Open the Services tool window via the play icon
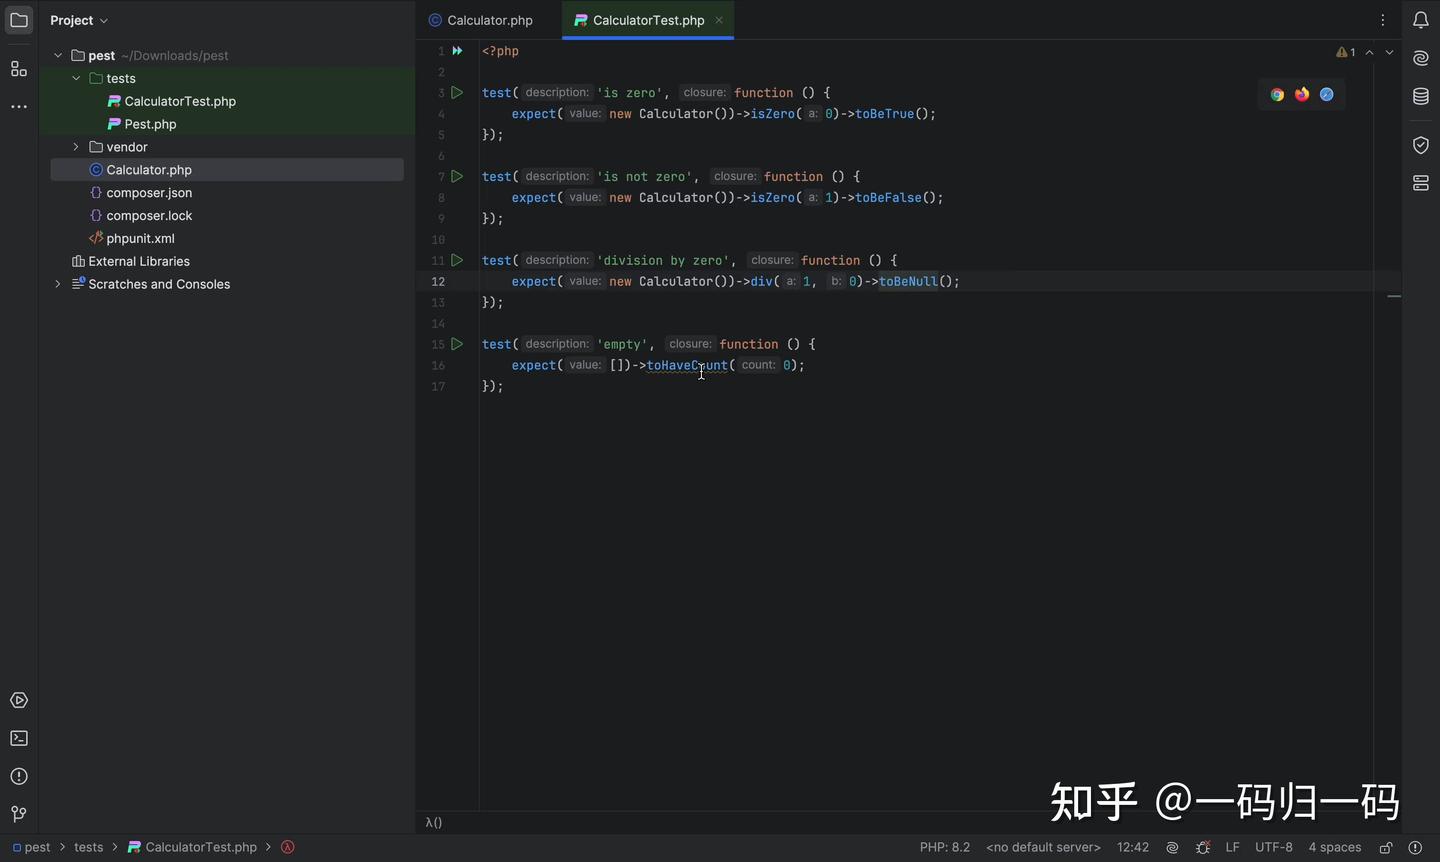This screenshot has width=1440, height=862. [19, 700]
